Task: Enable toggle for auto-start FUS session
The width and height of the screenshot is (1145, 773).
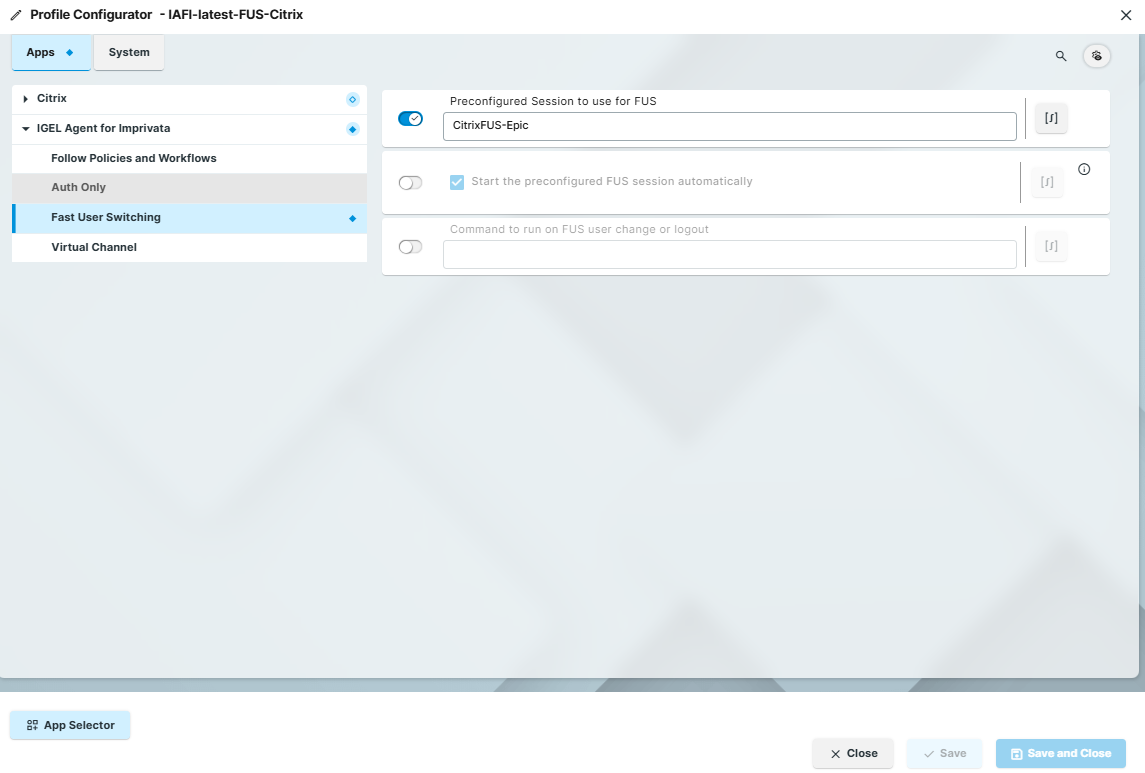Action: (x=410, y=183)
